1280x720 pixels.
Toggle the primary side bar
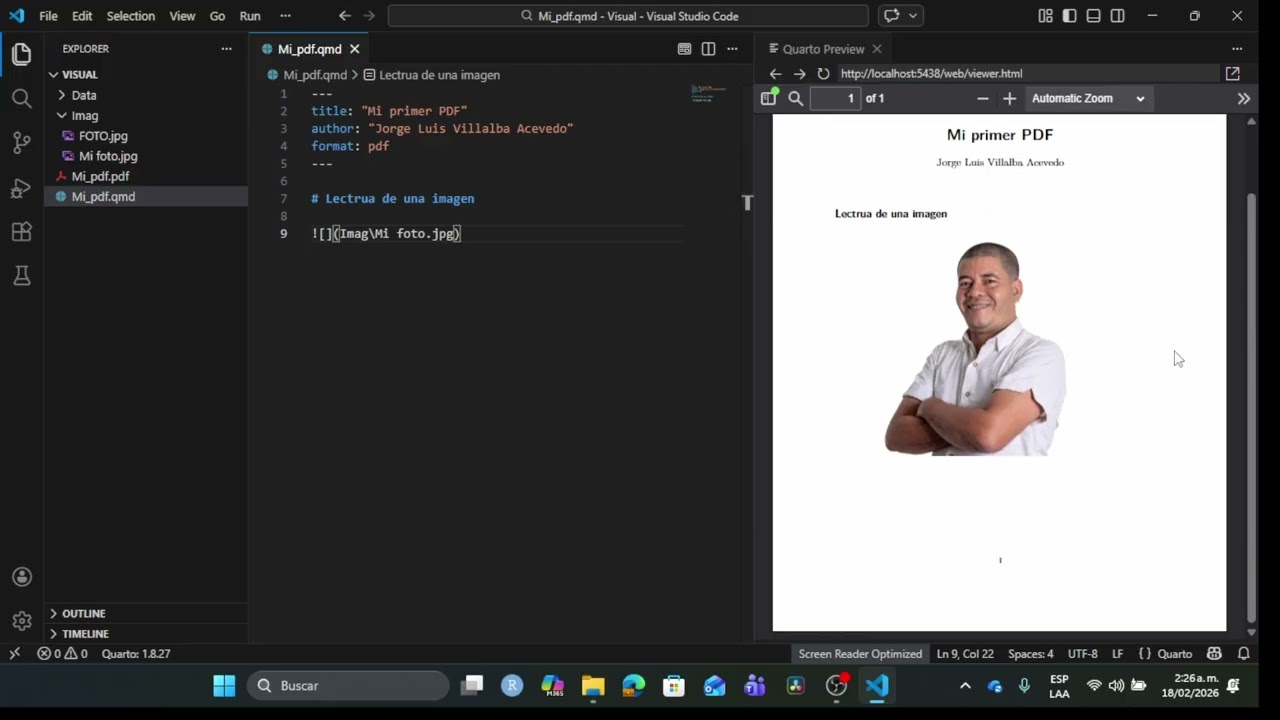click(x=1069, y=16)
